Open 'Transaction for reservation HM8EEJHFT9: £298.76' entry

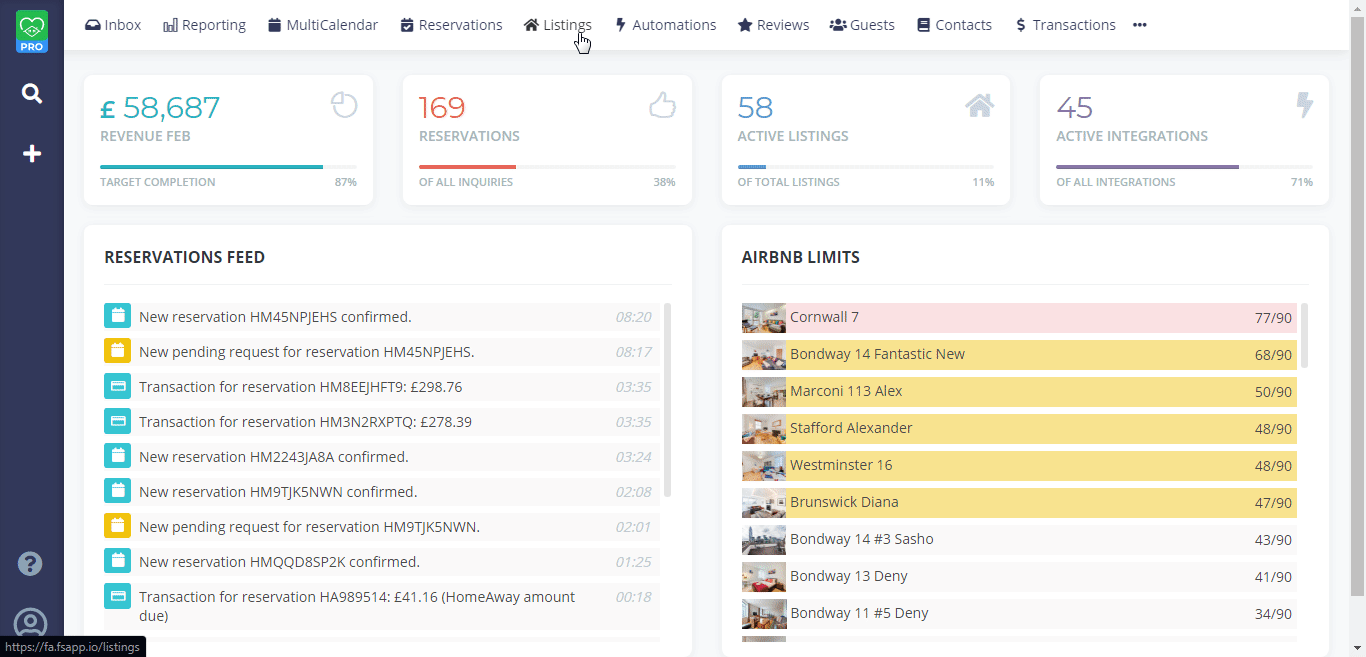pos(300,387)
